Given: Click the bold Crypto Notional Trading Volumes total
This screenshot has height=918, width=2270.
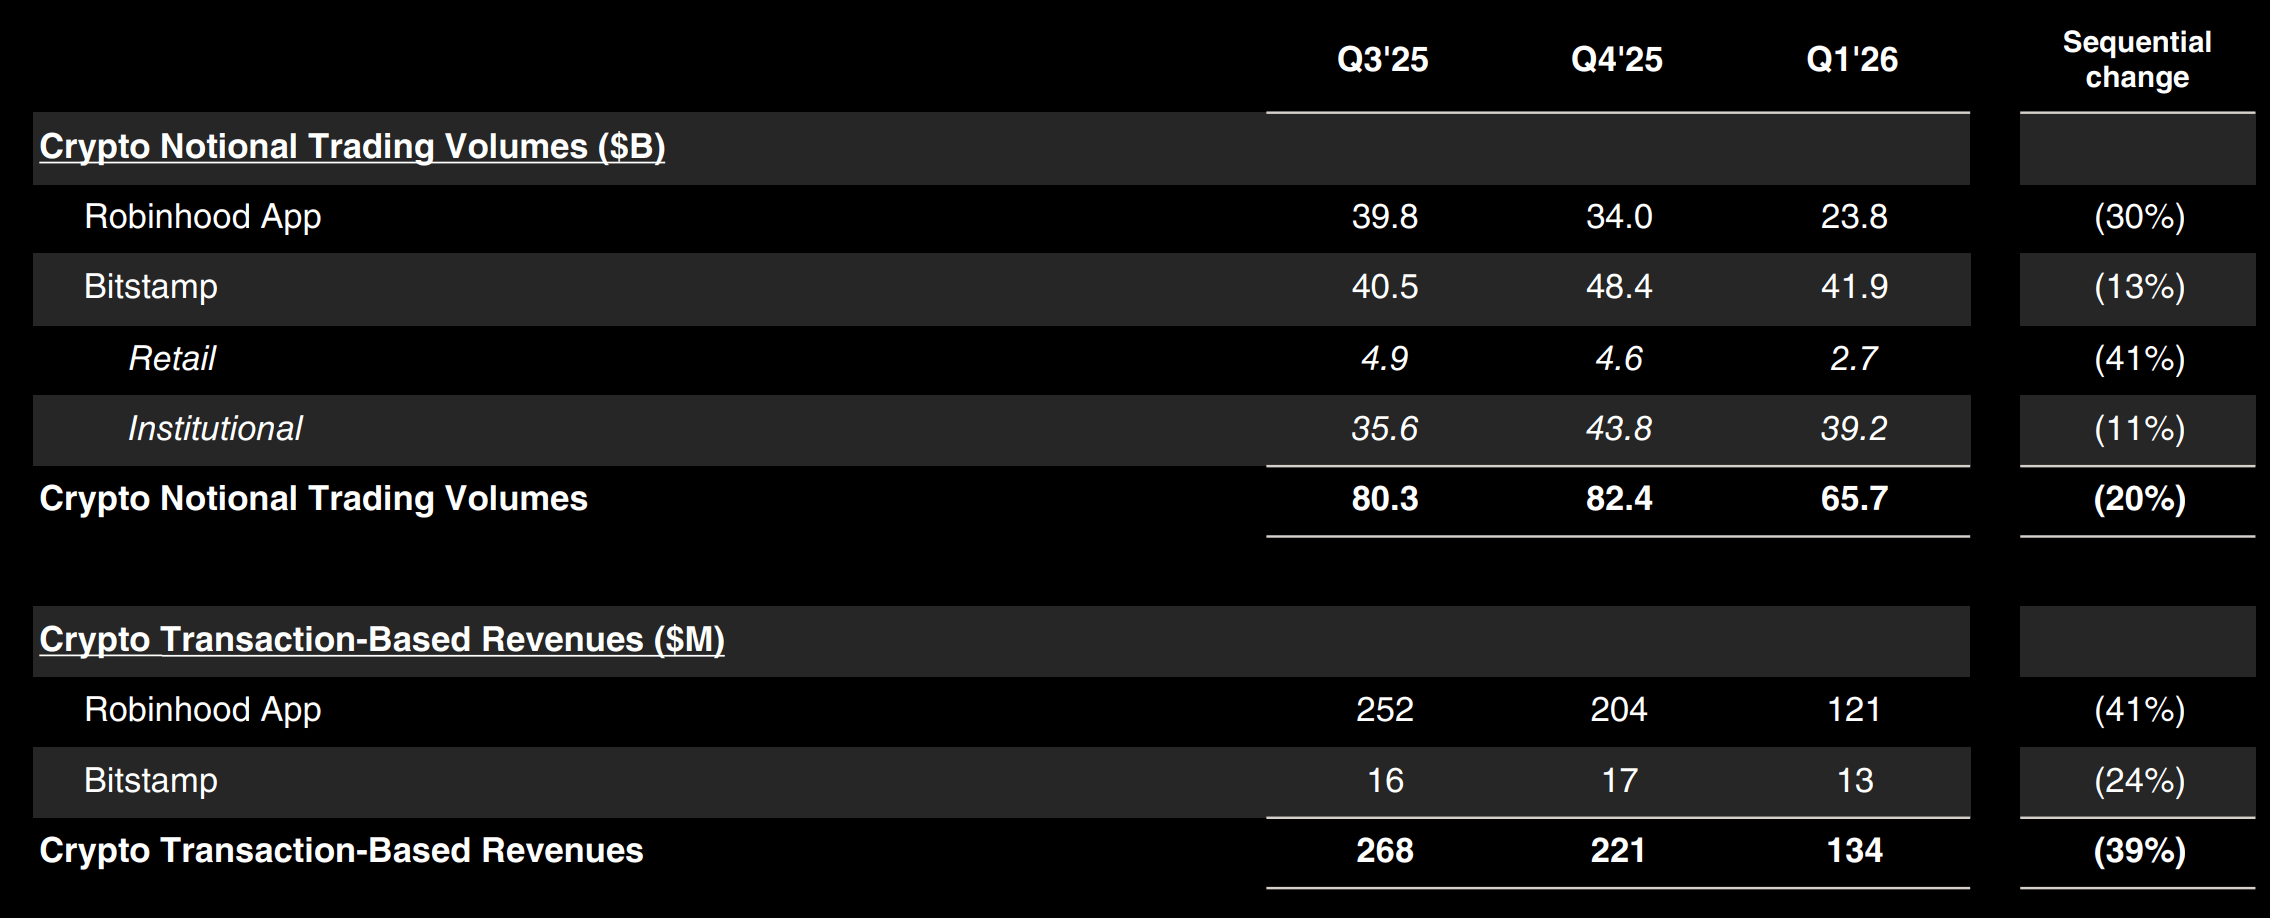Looking at the screenshot, I should tap(314, 499).
